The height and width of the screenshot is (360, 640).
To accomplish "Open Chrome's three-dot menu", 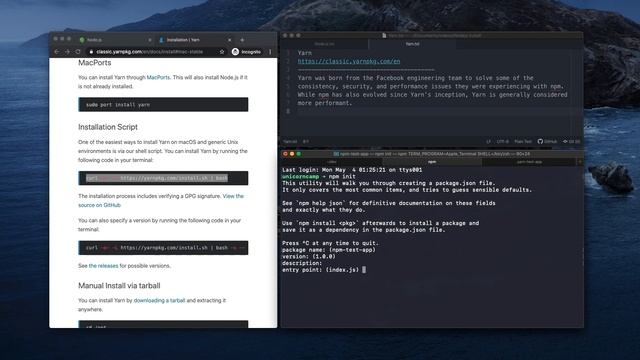I will coord(270,52).
